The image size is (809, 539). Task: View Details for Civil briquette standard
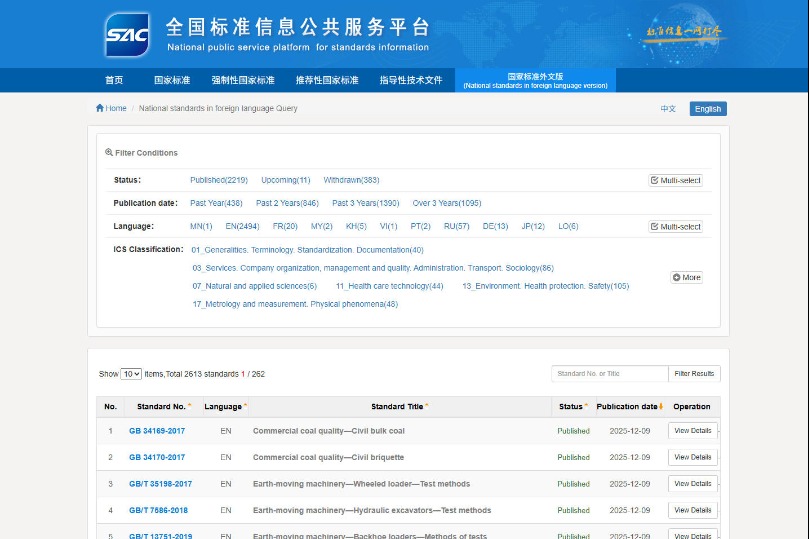point(692,457)
